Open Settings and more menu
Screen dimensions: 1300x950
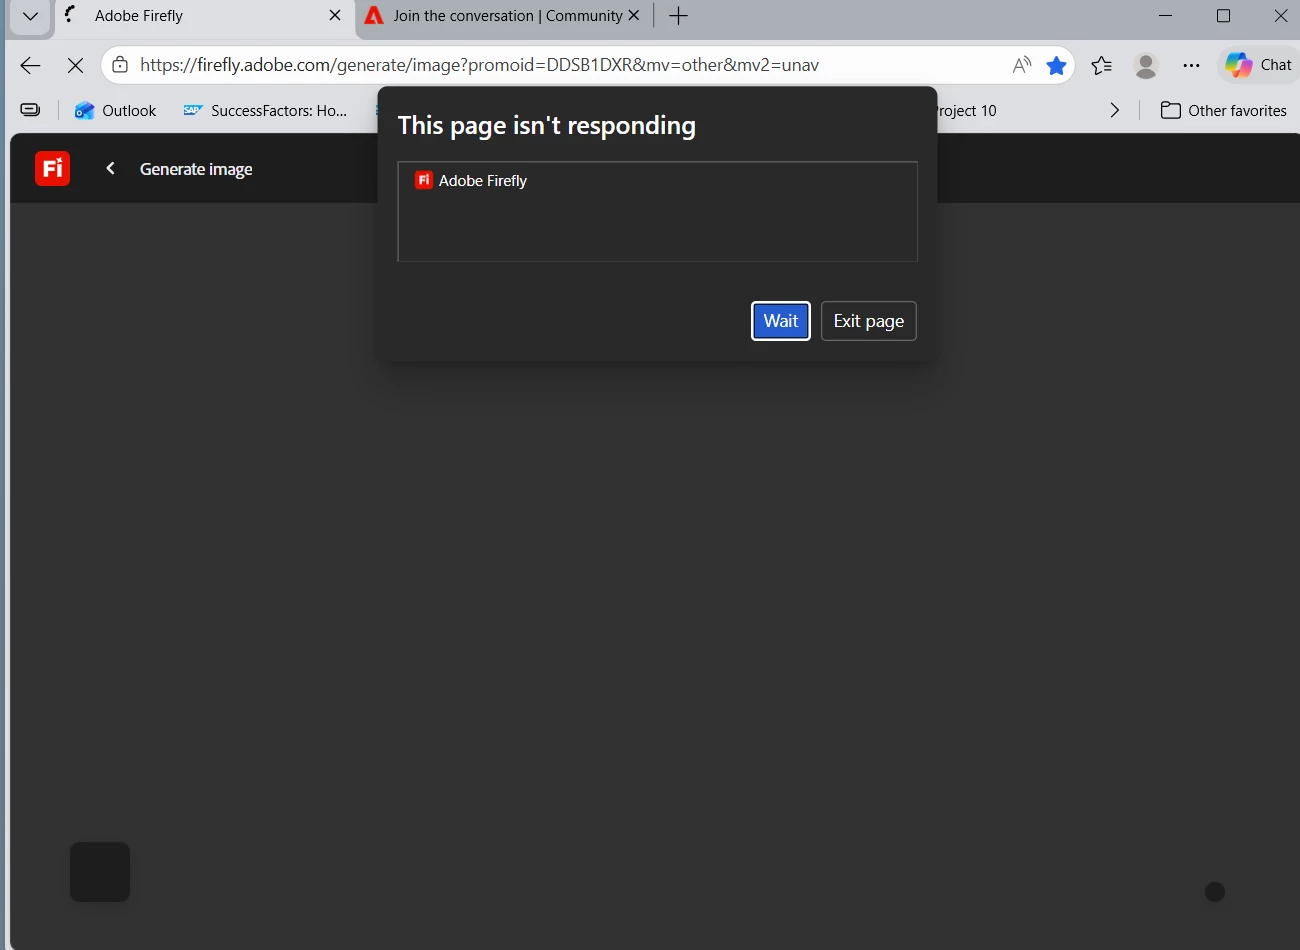click(x=1191, y=66)
